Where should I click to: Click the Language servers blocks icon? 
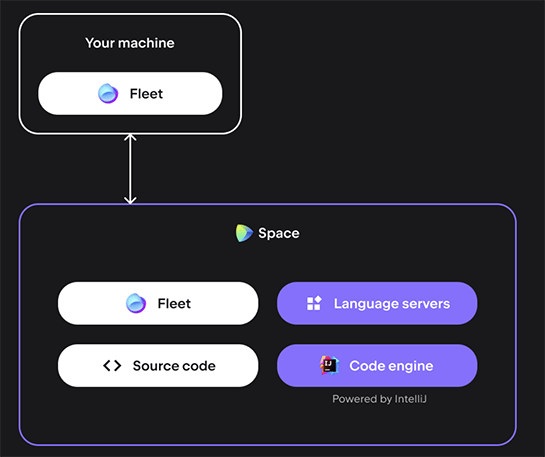314,303
